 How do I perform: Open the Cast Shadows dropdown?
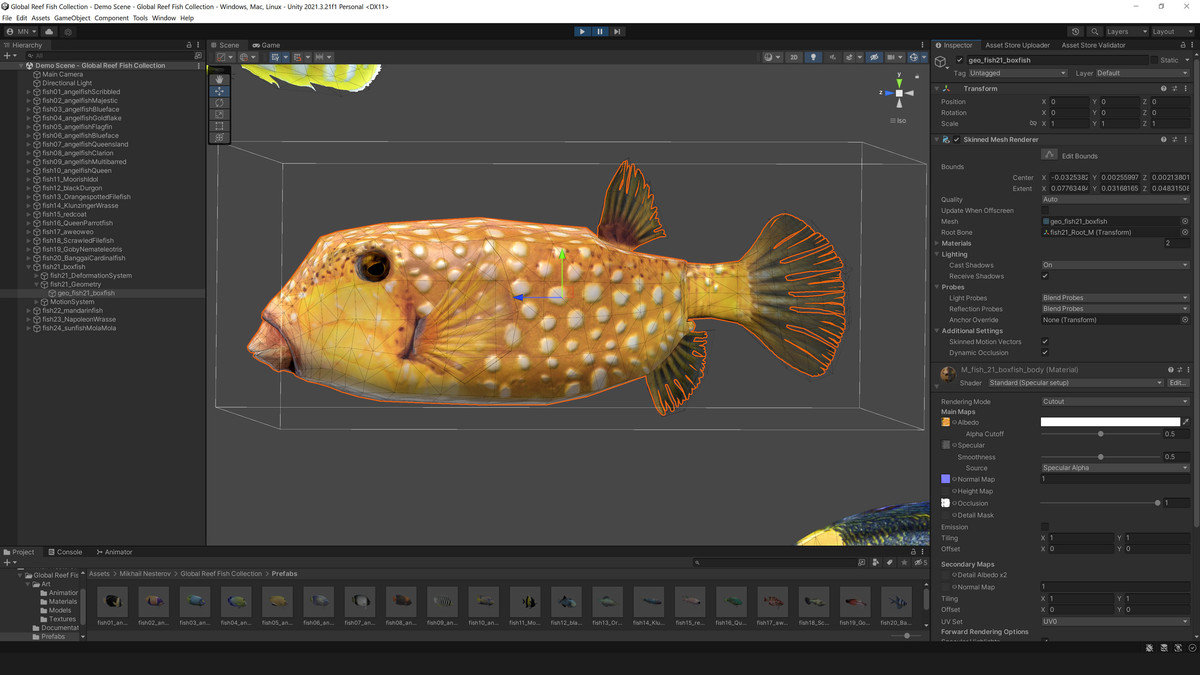[1113, 265]
